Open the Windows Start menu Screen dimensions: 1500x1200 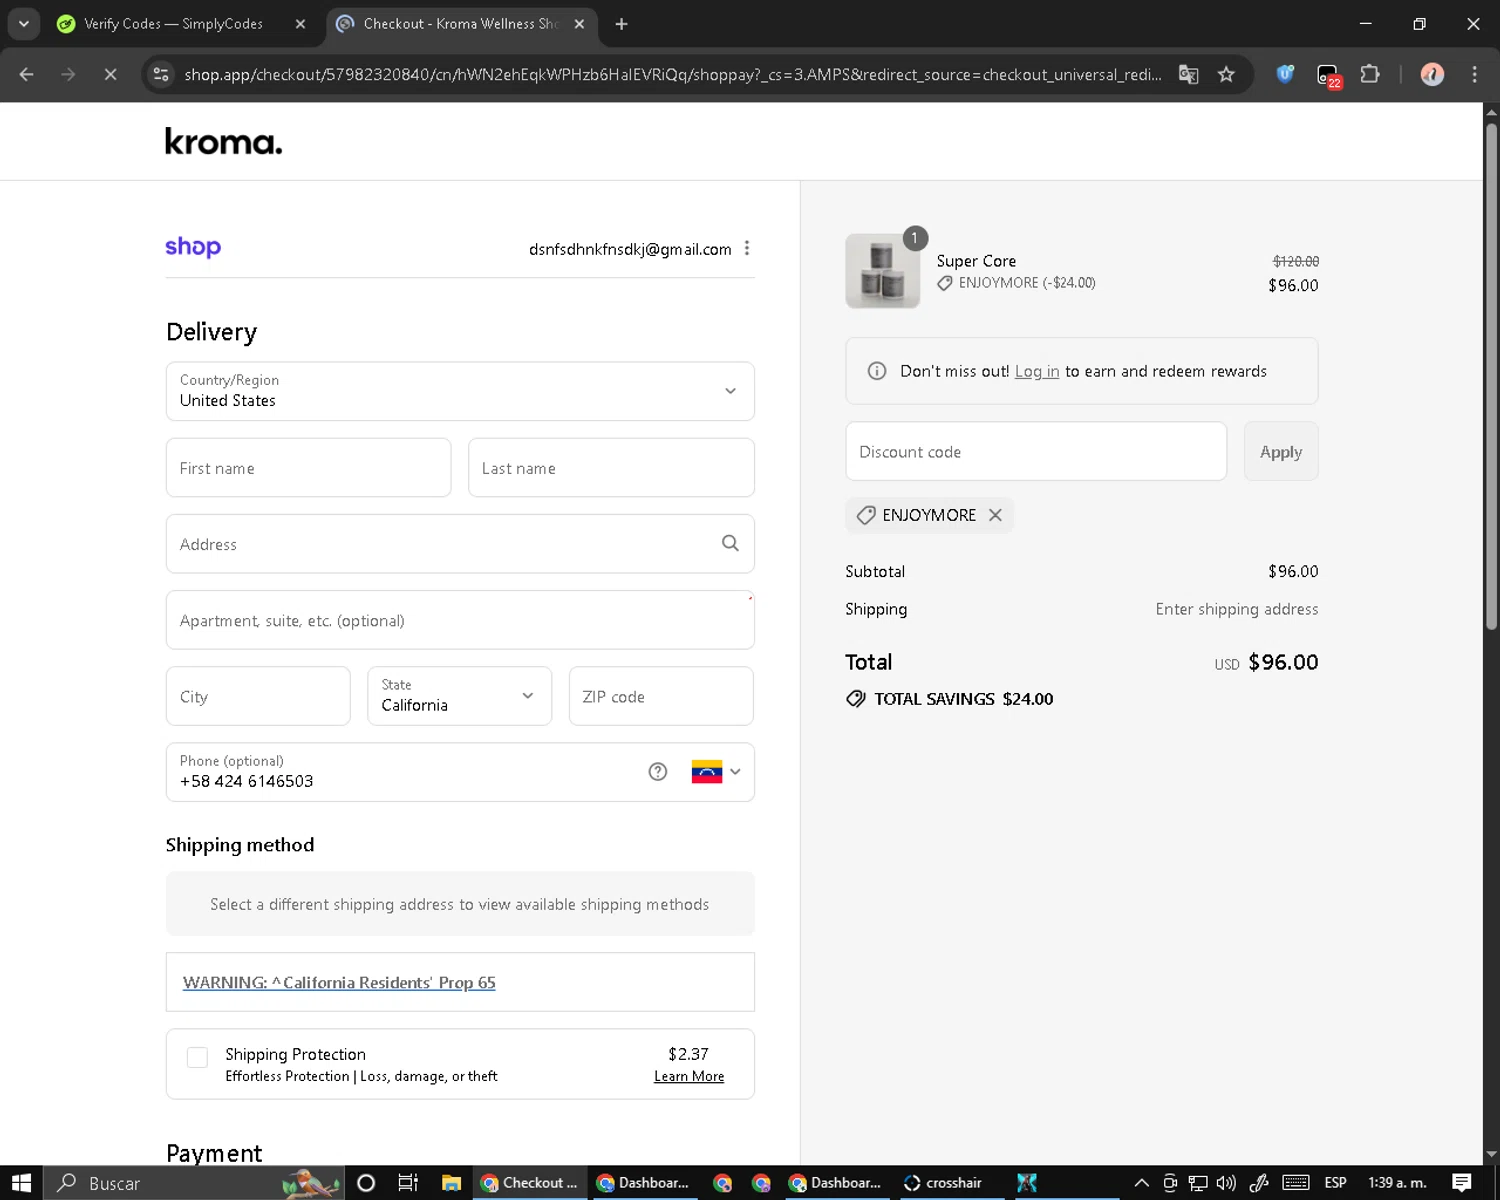(21, 1183)
